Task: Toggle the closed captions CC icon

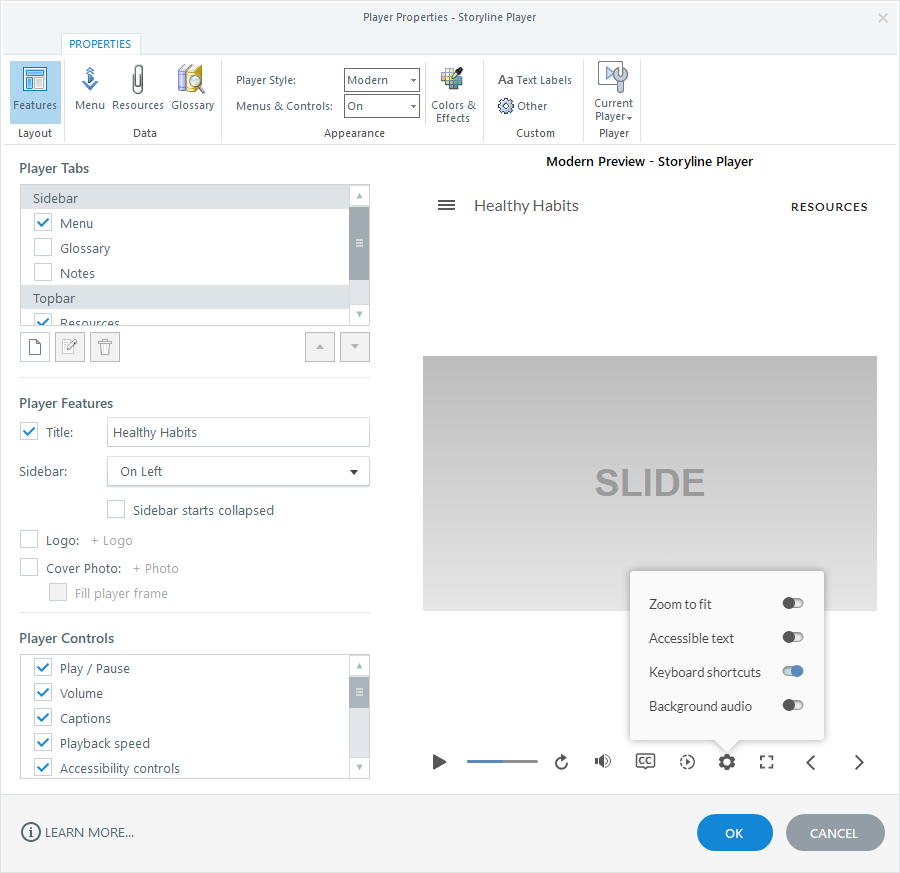Action: click(x=645, y=762)
